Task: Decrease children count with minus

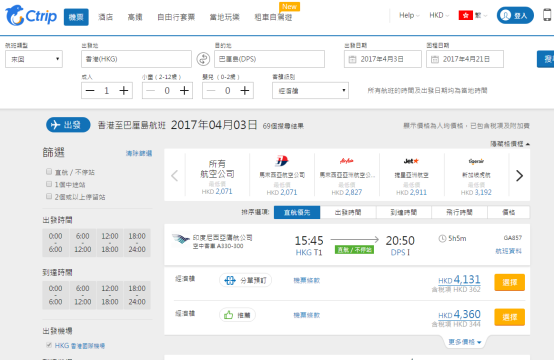Action: point(151,91)
